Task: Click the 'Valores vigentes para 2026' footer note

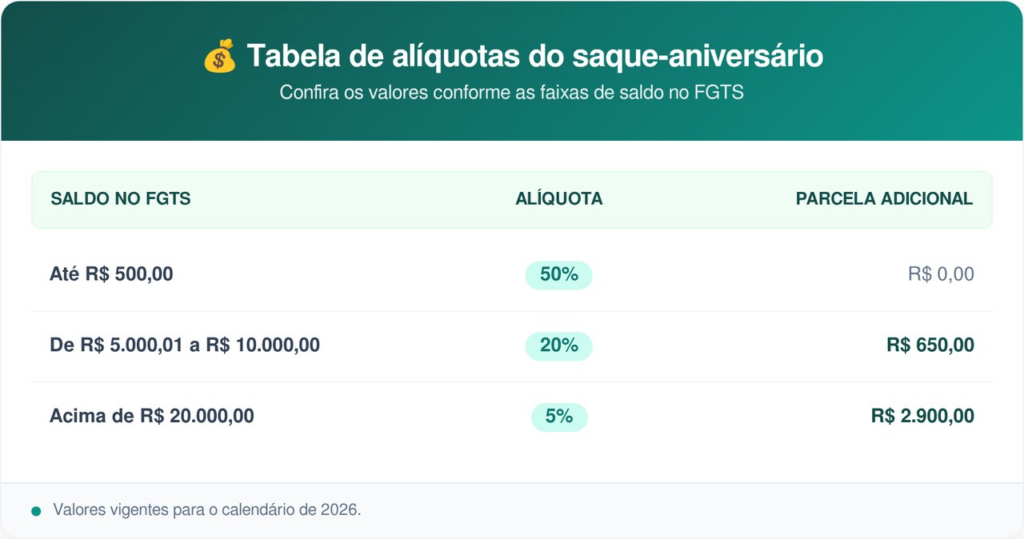Action: click(x=207, y=510)
